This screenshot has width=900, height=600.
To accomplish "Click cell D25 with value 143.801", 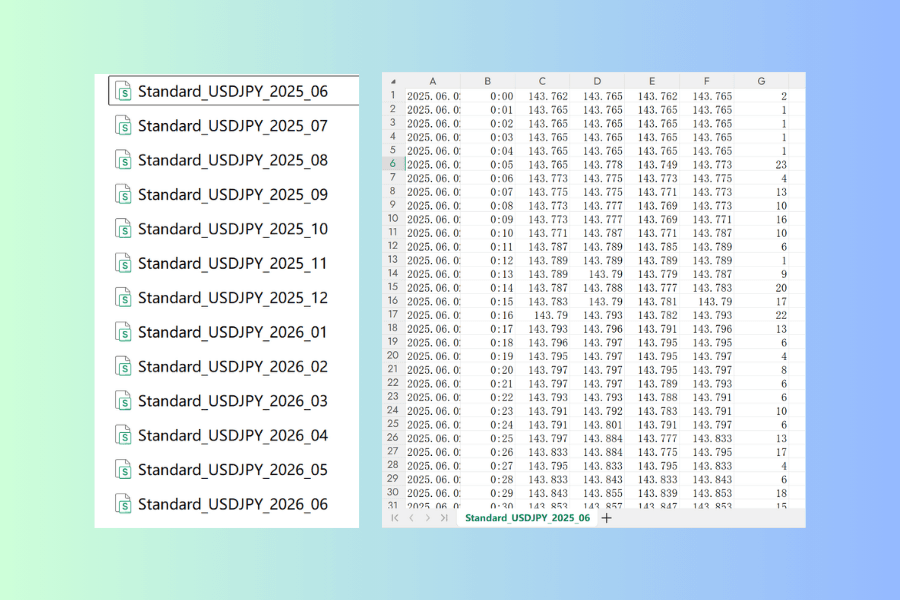I will coord(597,425).
